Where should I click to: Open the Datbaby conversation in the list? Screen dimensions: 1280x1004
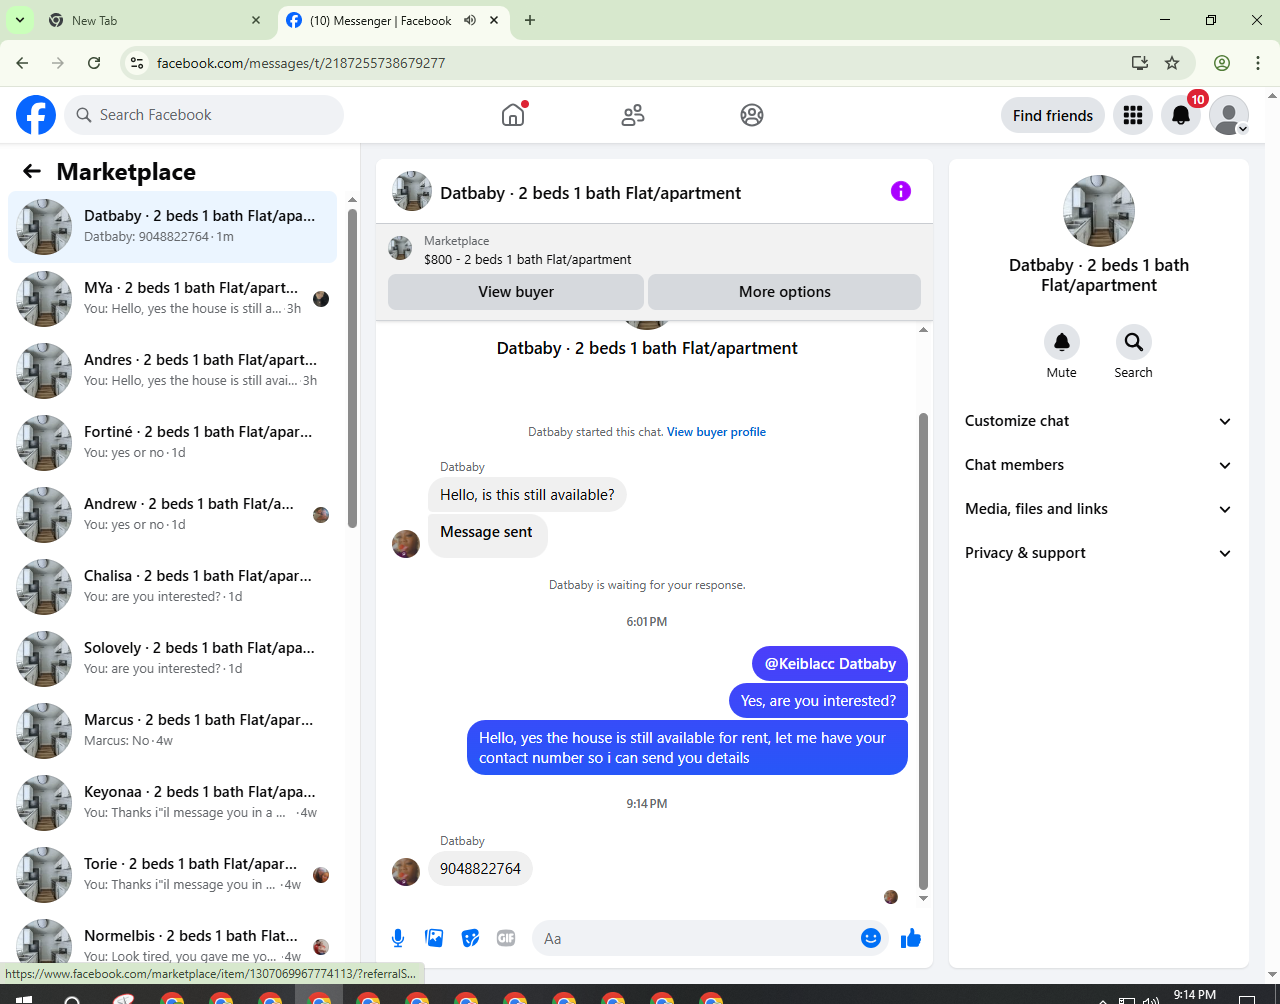pos(172,227)
